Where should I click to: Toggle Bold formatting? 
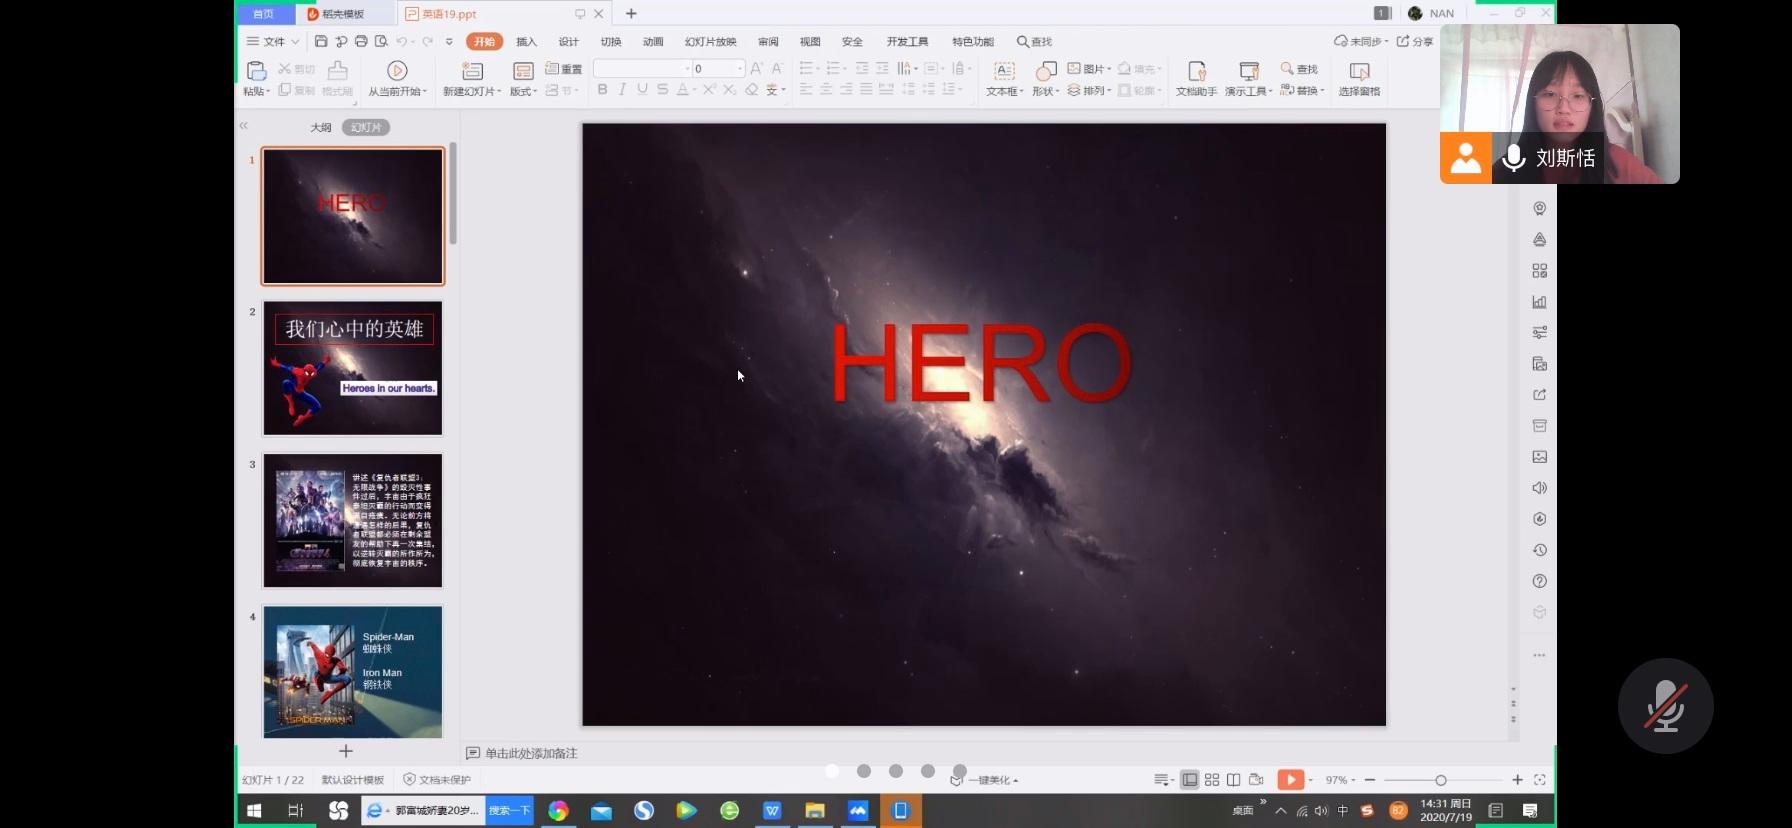[602, 89]
